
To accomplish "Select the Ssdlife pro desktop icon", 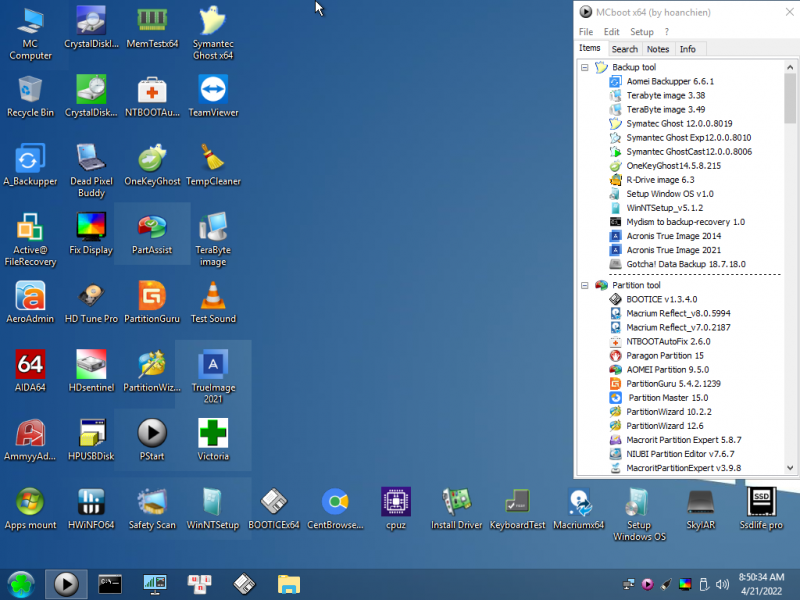I will click(x=761, y=503).
